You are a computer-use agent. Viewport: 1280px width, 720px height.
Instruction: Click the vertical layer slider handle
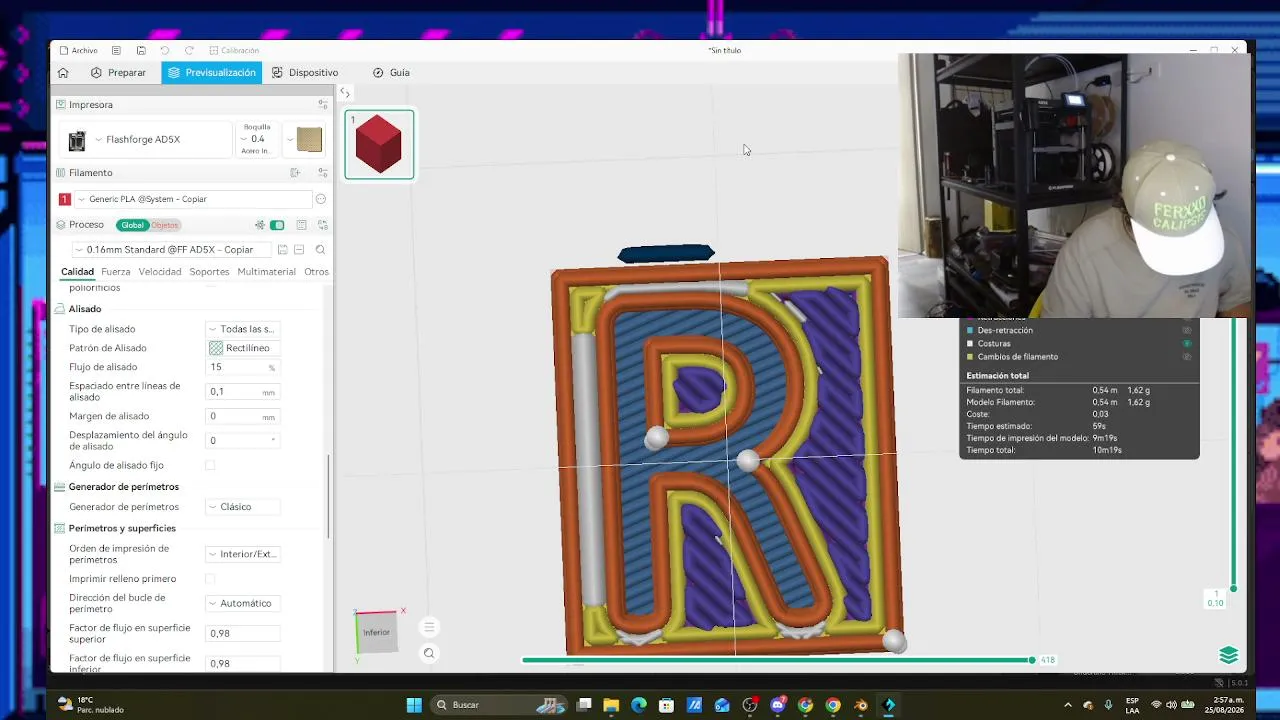(x=1233, y=588)
